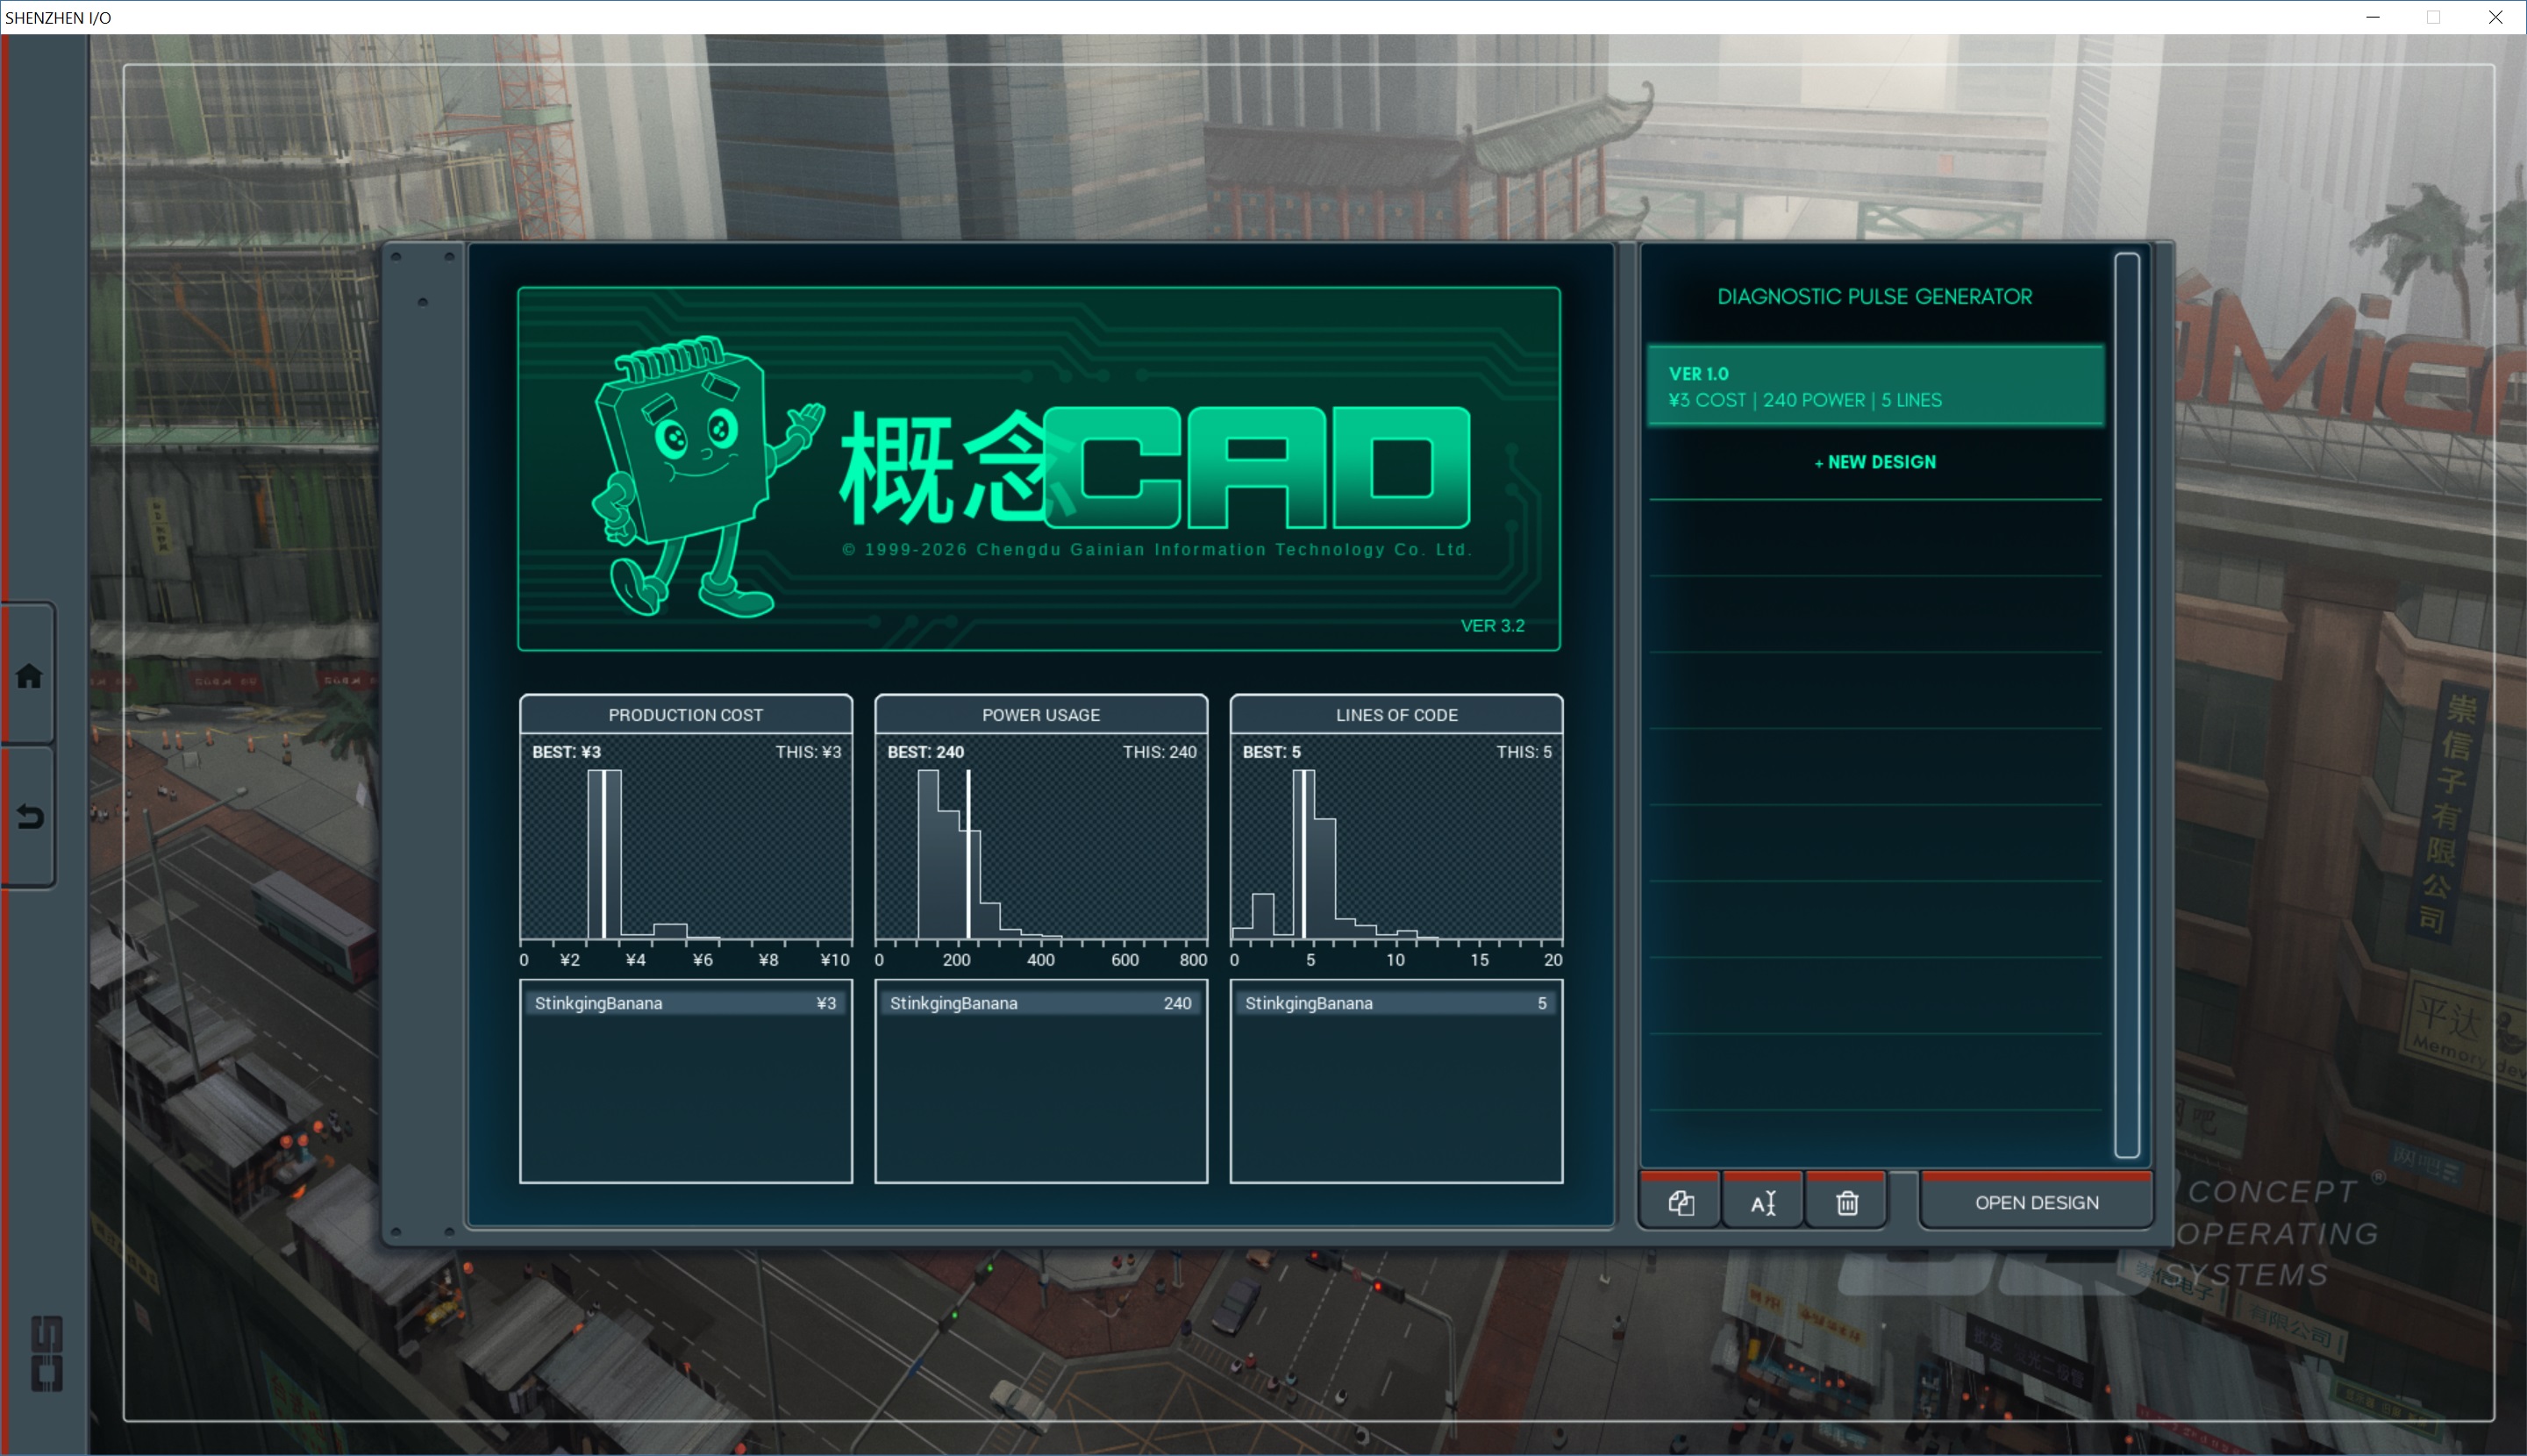This screenshot has width=2527, height=1456.
Task: Duplicate the selected design with copy icon
Action: pos(1680,1203)
